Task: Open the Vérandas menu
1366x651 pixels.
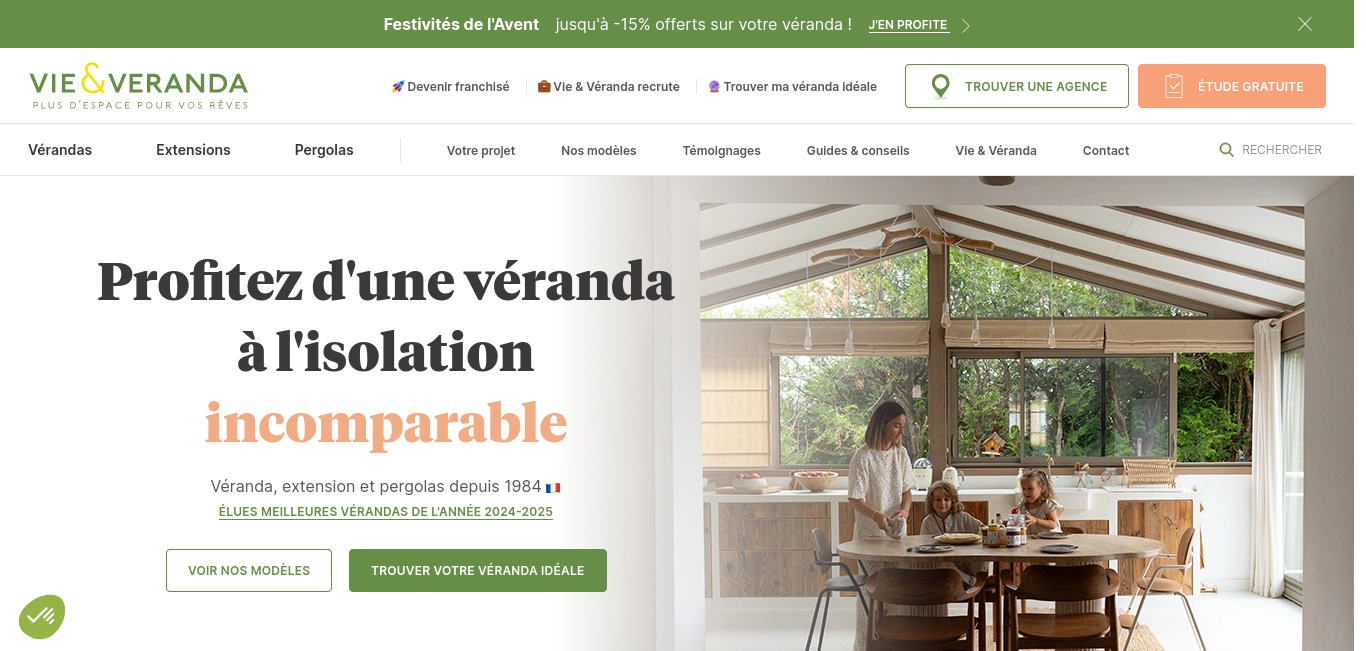Action: pos(60,150)
